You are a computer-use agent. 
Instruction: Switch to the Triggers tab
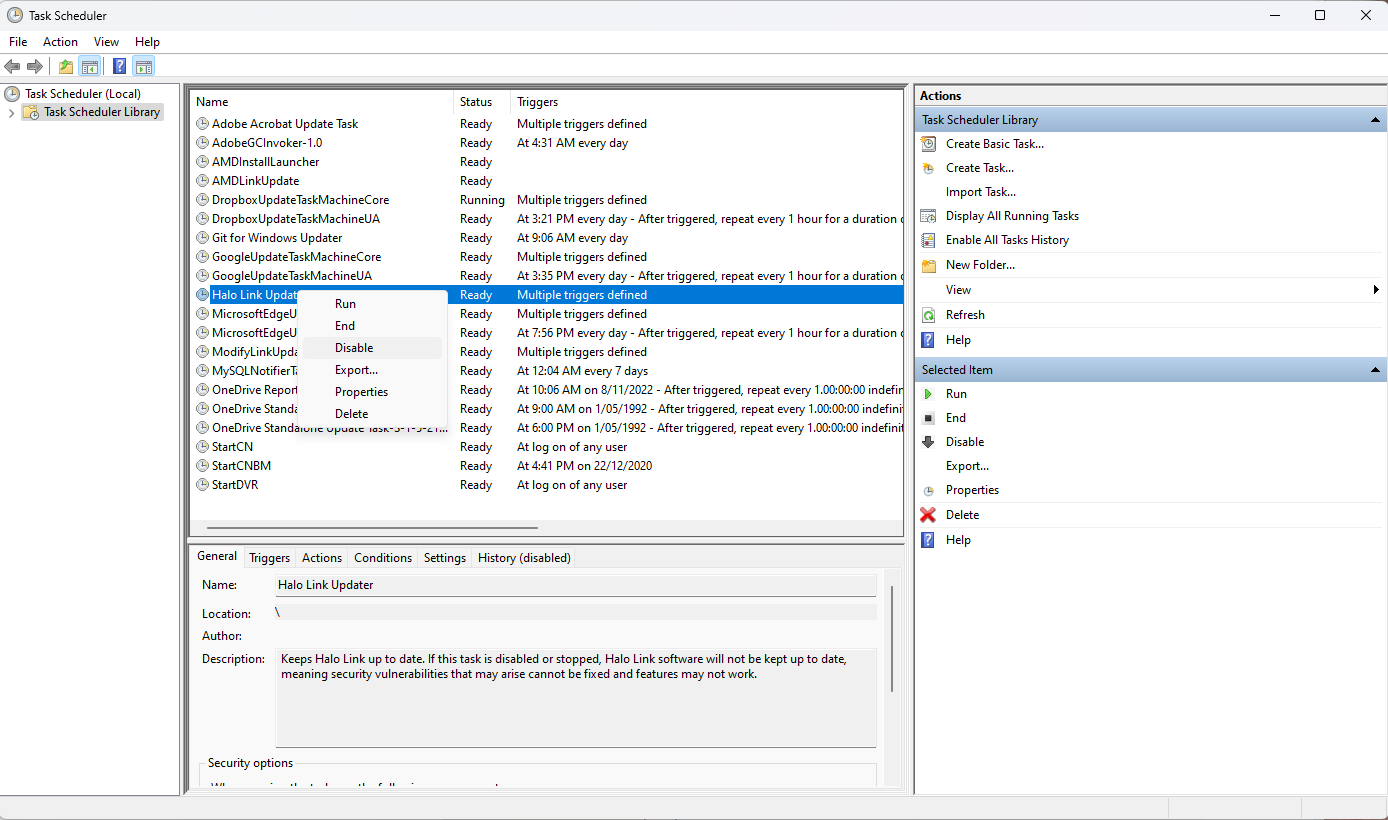[x=269, y=557]
